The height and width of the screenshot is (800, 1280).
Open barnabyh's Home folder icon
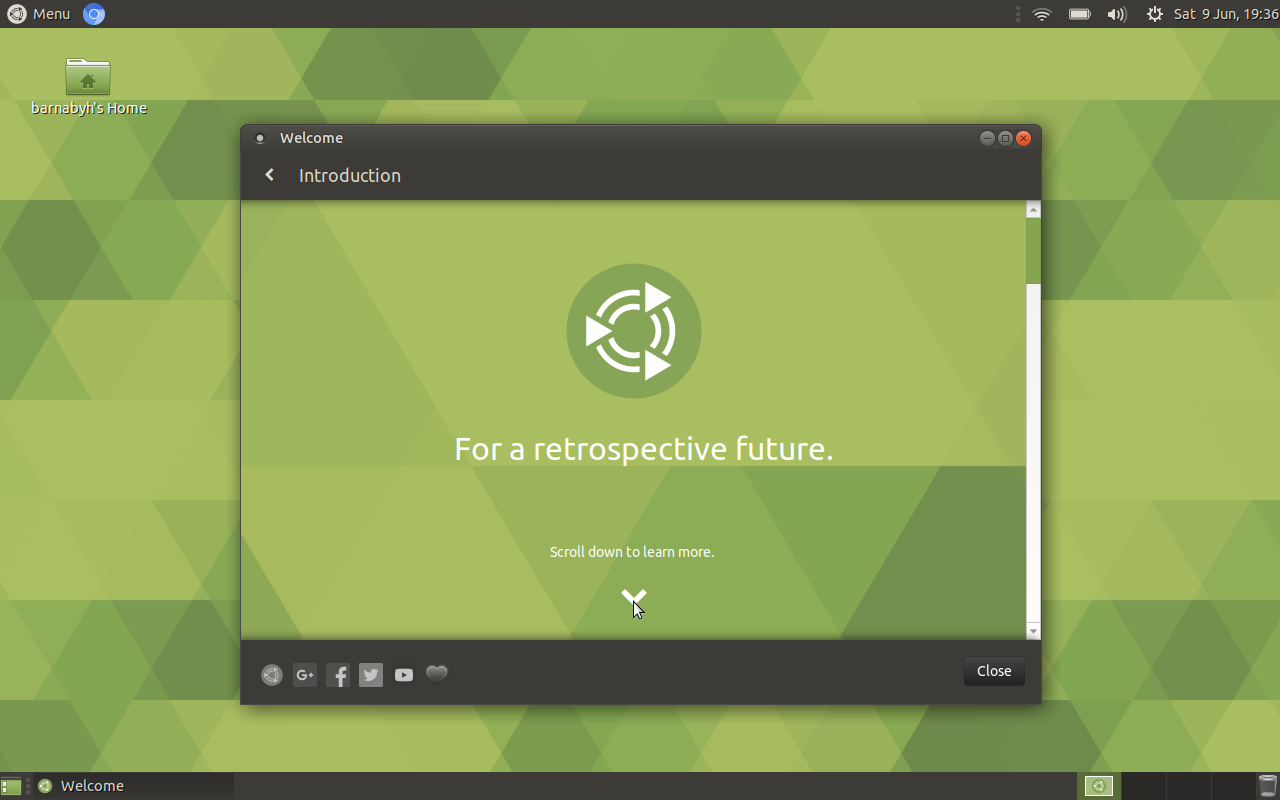coord(88,77)
